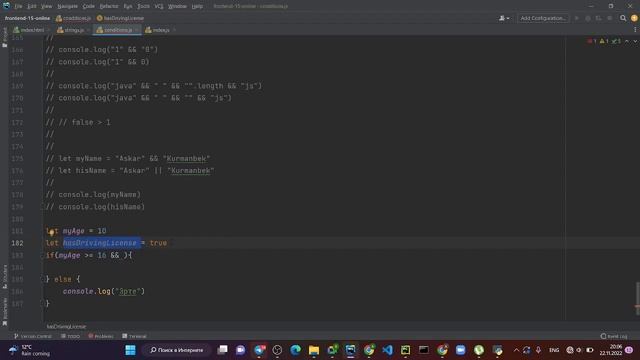Click the Stop icon in toolbar
This screenshot has width=640, height=360.
click(x=609, y=18)
